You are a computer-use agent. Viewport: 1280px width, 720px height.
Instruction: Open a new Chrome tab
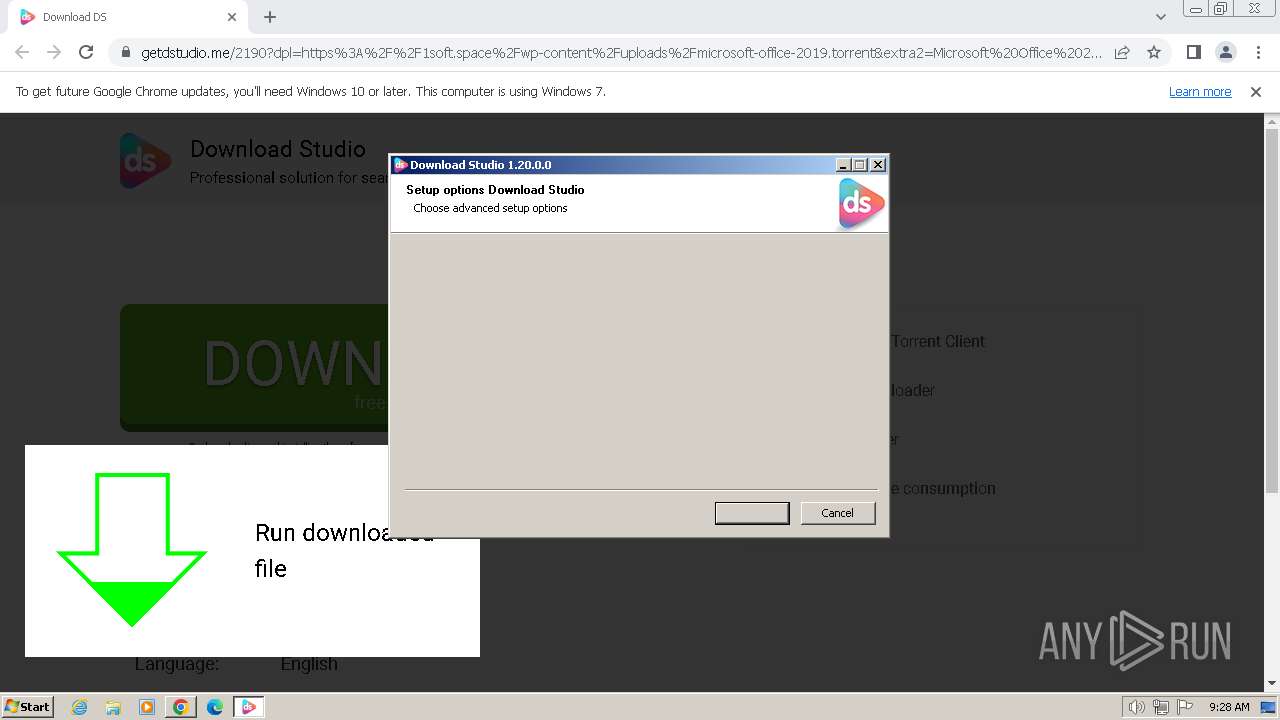pos(270,17)
